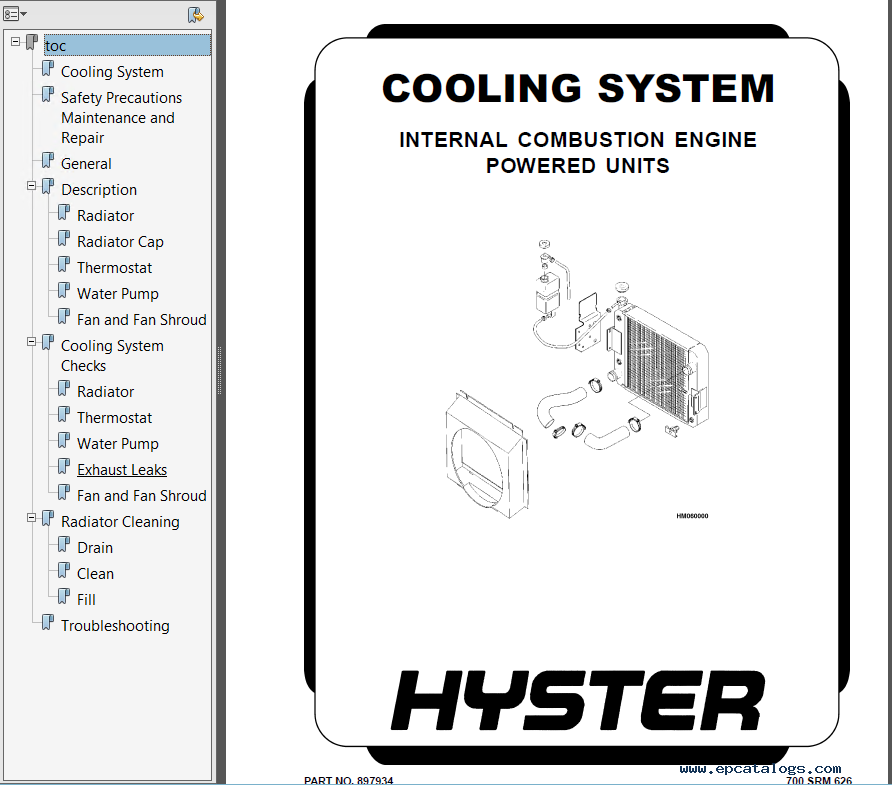Open Fan and Fan Shroud under Cooling System Checks
Viewport: 892px width, 785px height.
[142, 496]
